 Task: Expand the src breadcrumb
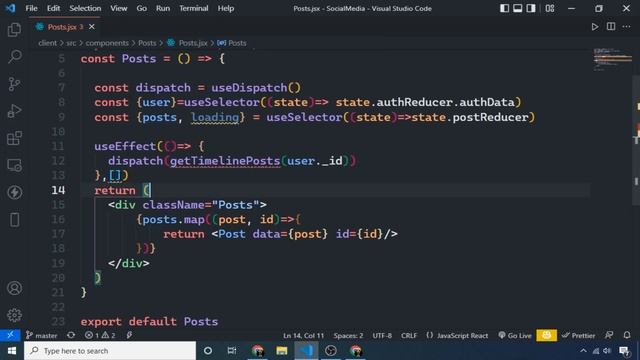tap(71, 43)
